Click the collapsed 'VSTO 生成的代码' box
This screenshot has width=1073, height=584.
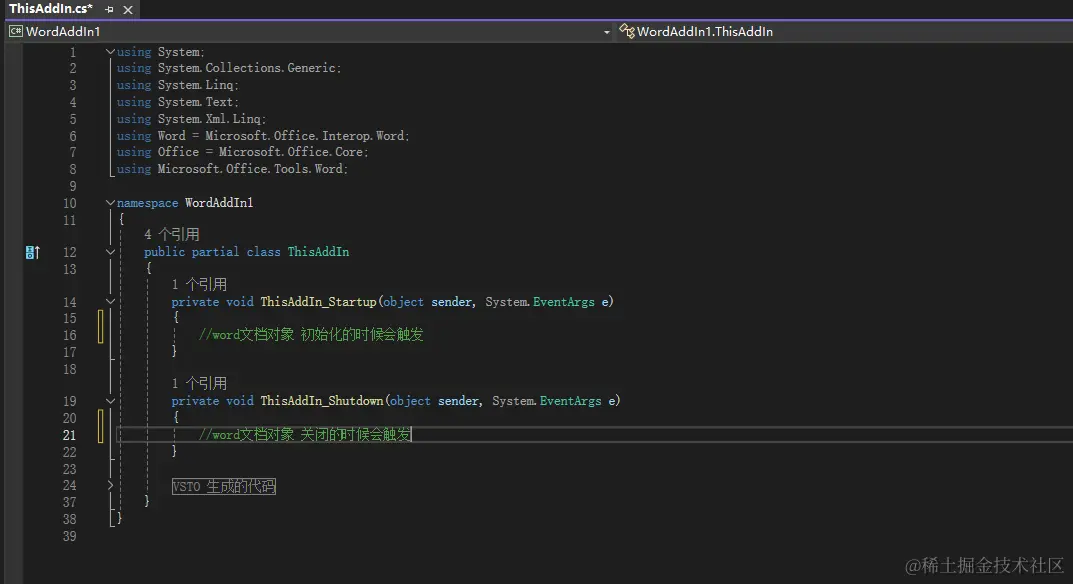point(224,486)
